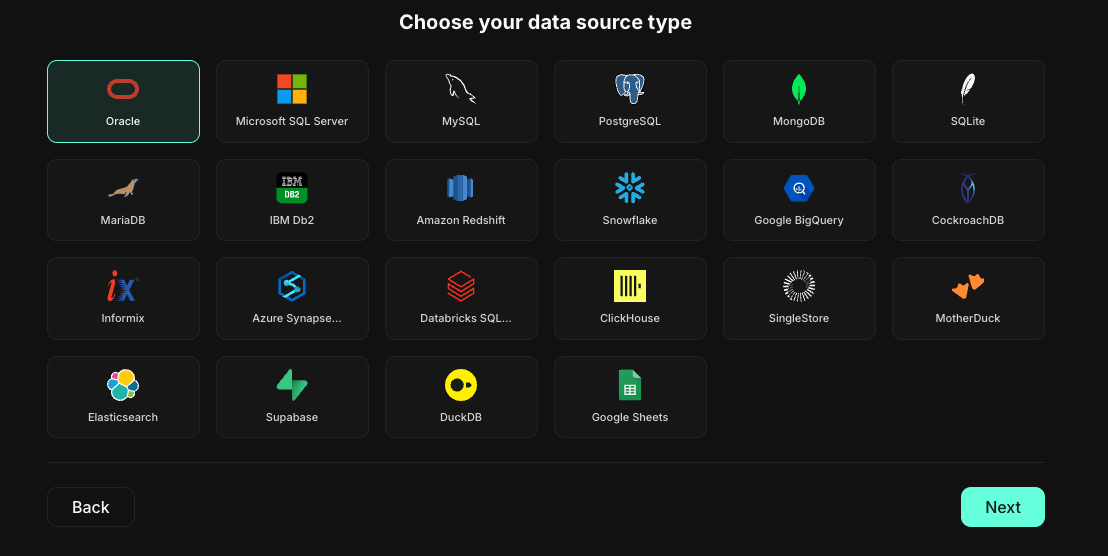The image size is (1108, 556).
Task: Click the "Elasticsearch" label text
Action: 123,417
